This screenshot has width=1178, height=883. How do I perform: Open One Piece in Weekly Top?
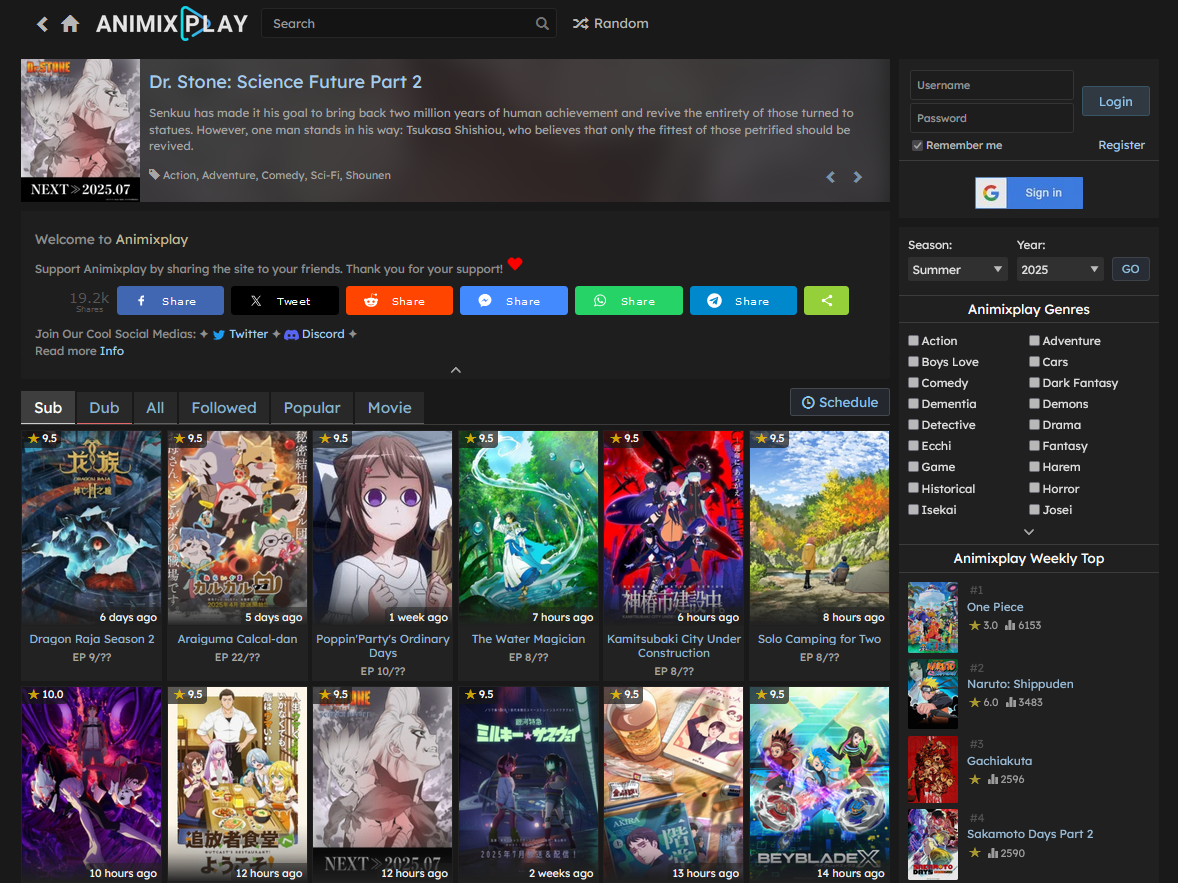point(995,607)
